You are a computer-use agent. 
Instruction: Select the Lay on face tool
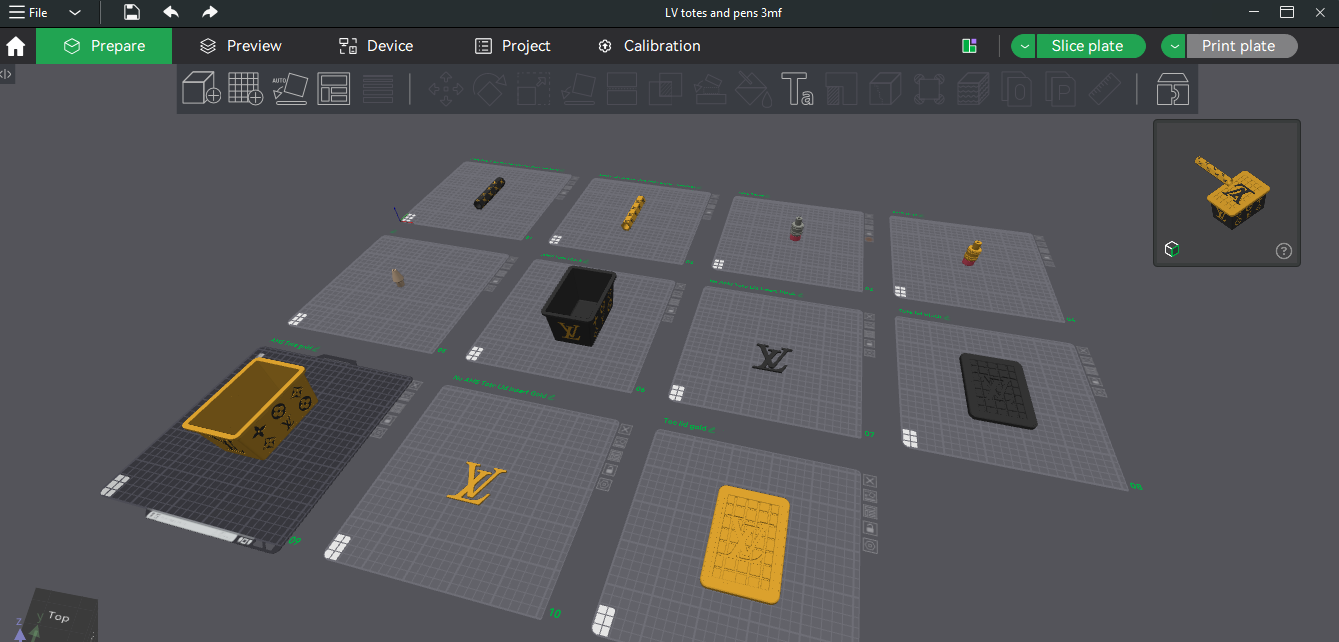(577, 89)
